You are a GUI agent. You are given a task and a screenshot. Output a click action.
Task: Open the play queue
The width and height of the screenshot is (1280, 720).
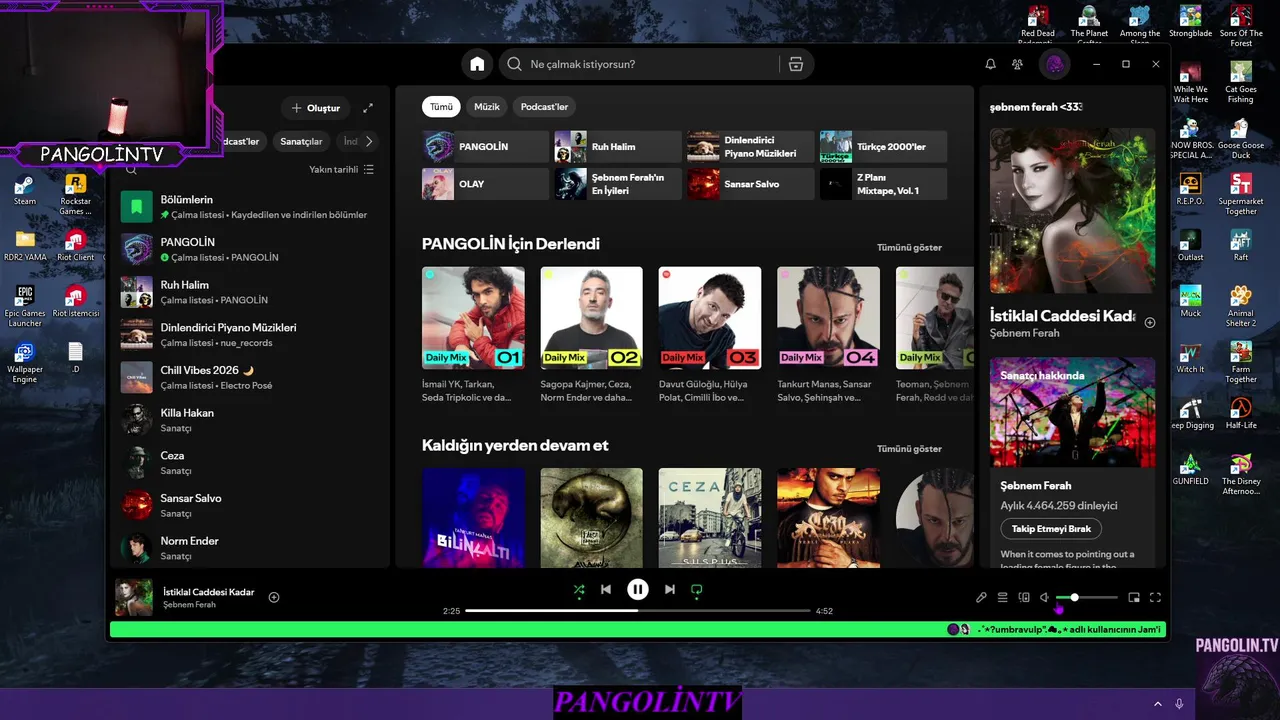pyautogui.click(x=1002, y=597)
